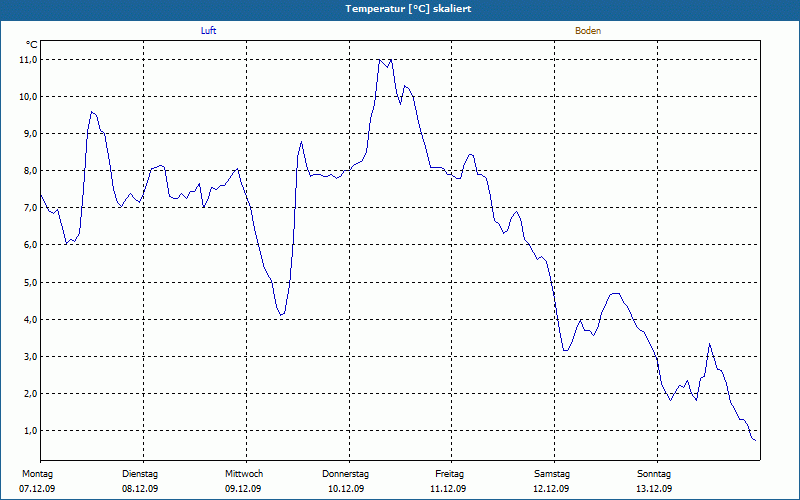
Task: Click the '6,0' y-axis value
Action: tap(30, 245)
